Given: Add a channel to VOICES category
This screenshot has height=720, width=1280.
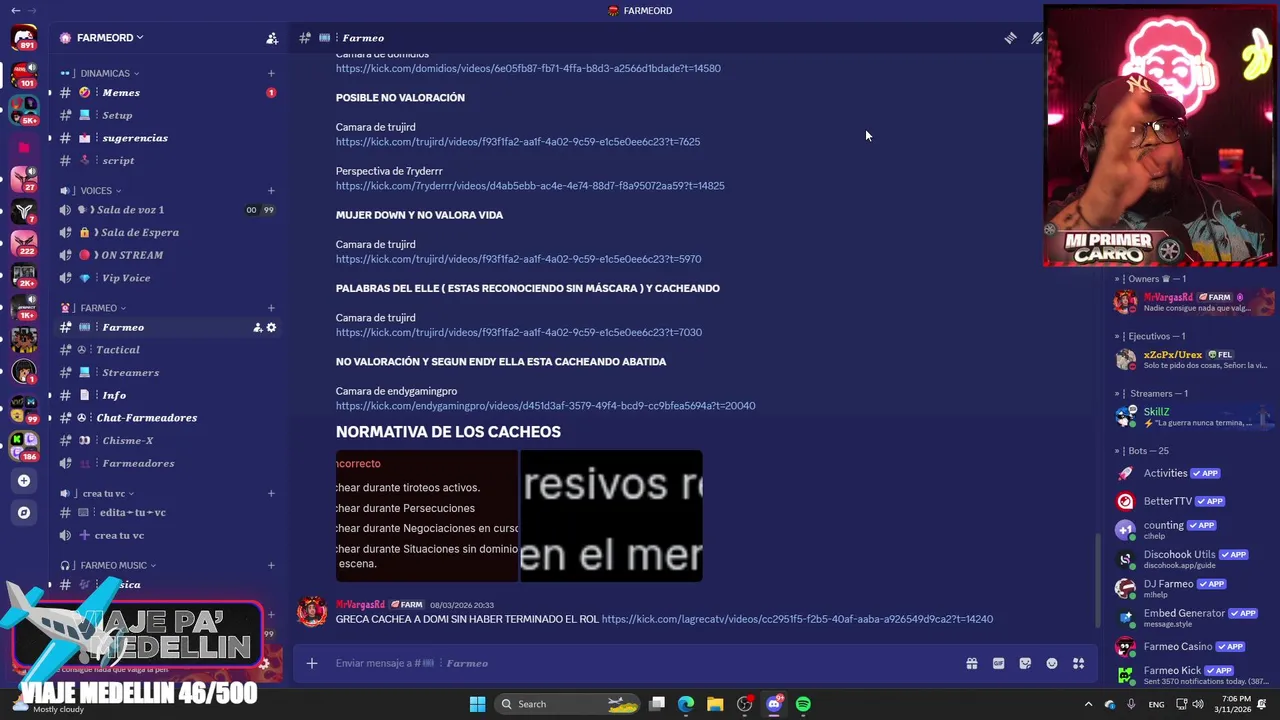Looking at the screenshot, I should (x=271, y=190).
